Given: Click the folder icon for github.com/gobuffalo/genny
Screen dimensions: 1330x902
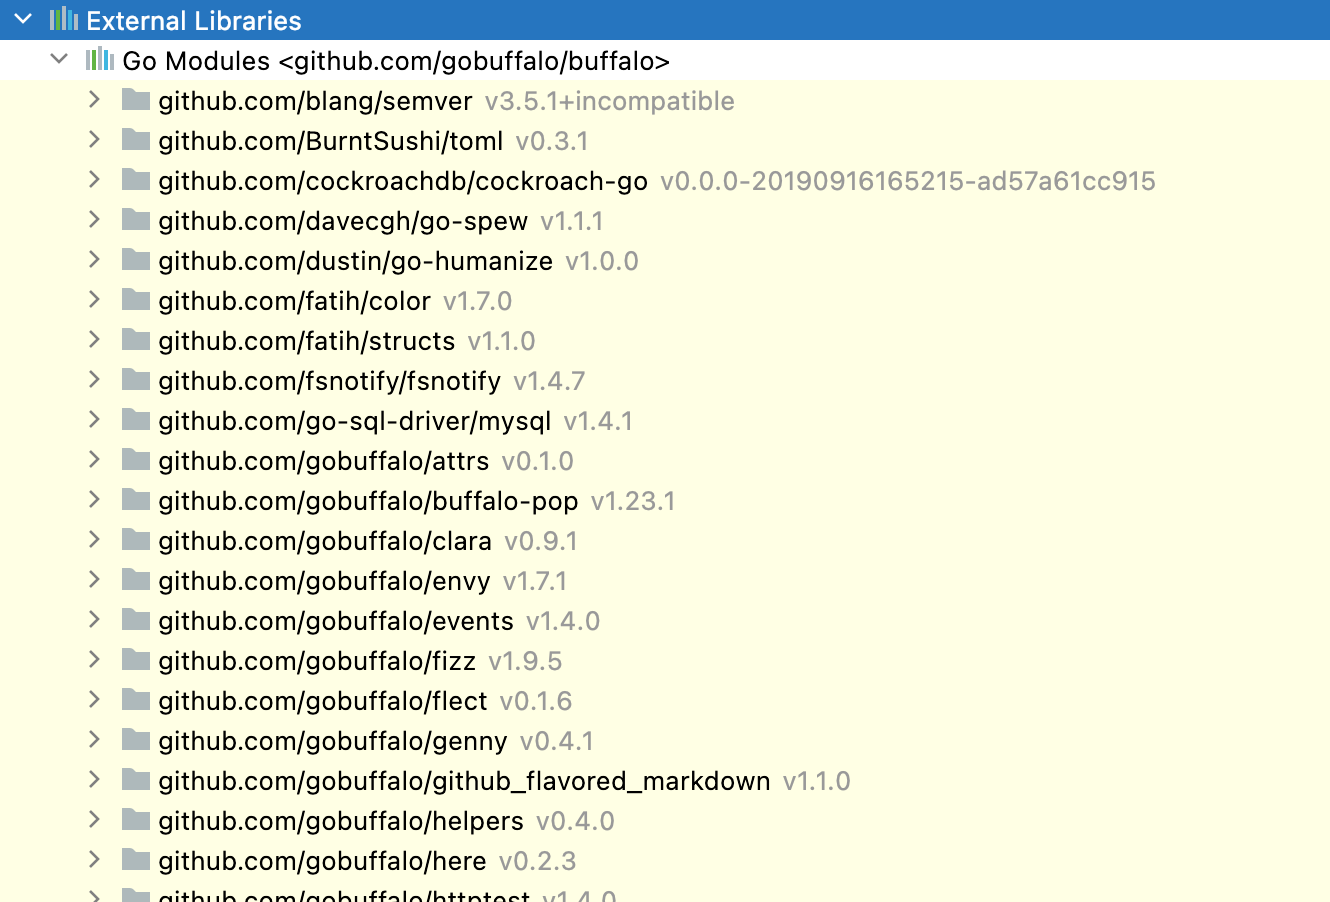Looking at the screenshot, I should 134,740.
